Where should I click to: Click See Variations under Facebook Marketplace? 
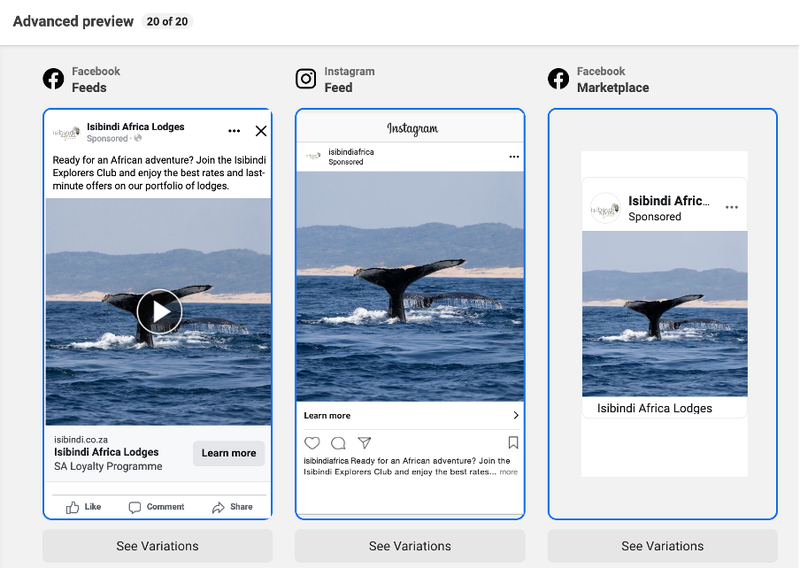click(662, 546)
